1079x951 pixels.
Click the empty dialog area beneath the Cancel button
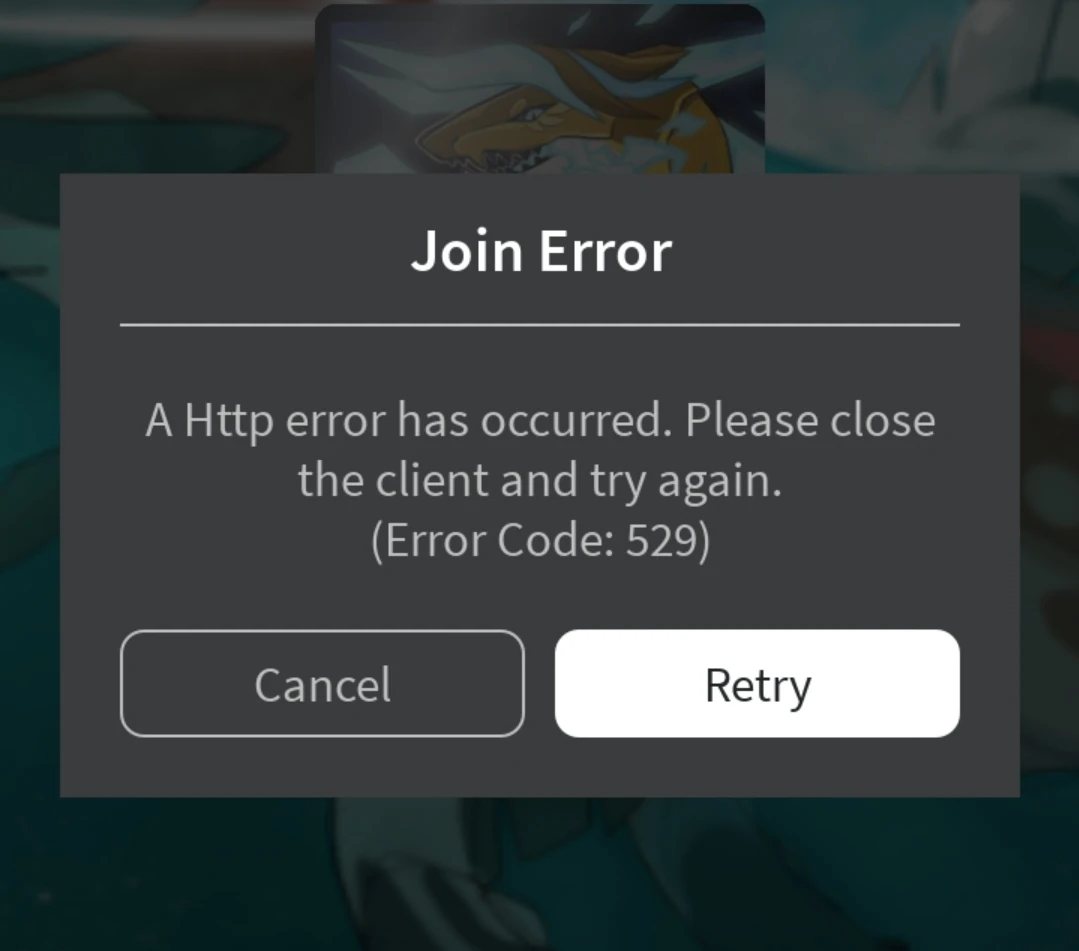tap(322, 767)
